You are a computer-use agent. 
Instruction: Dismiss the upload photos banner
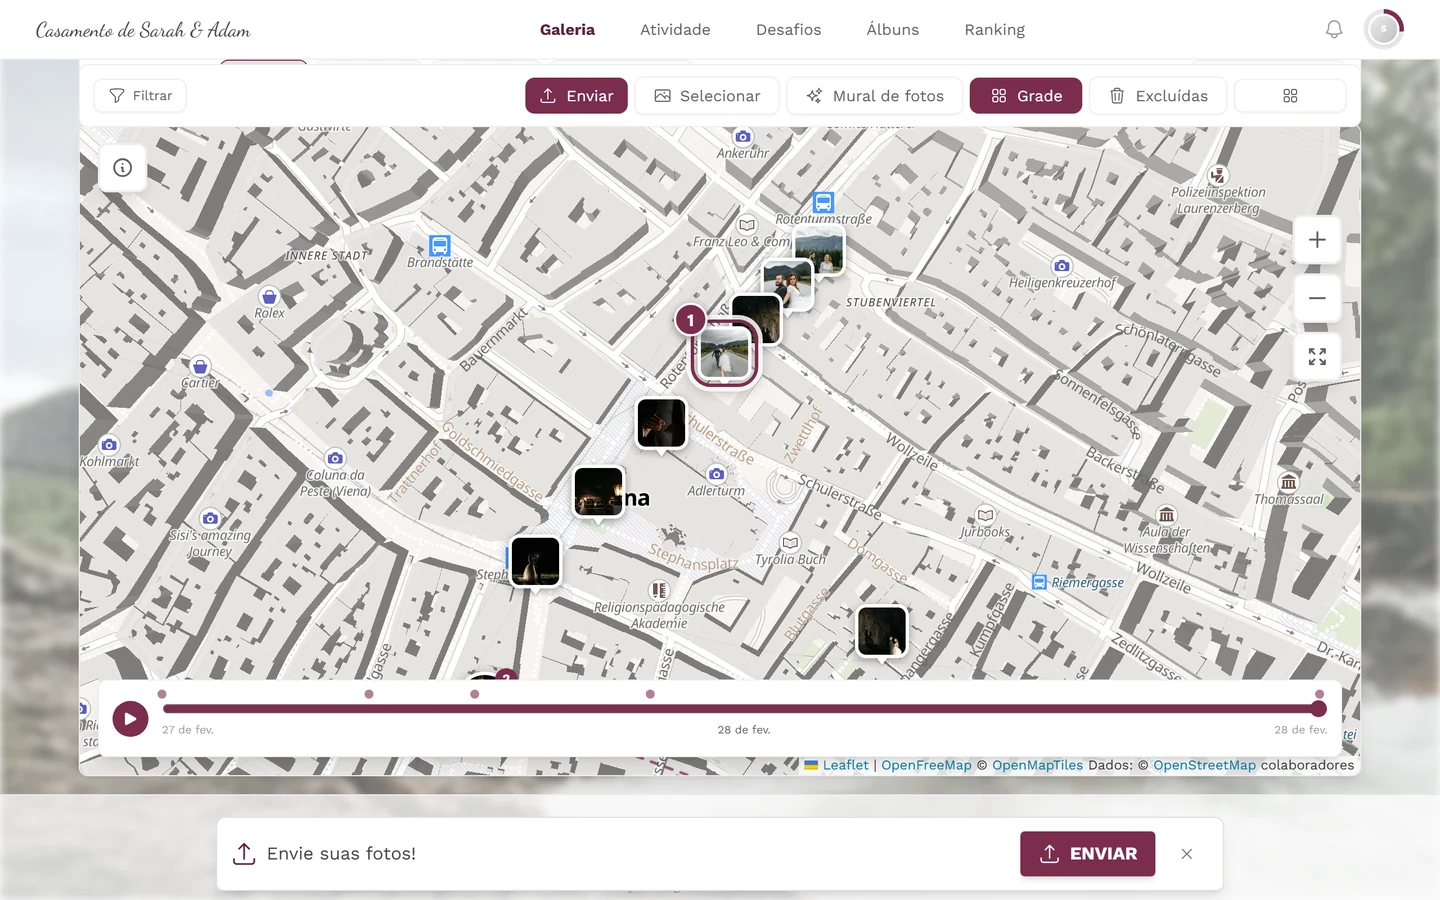[x=1187, y=854]
